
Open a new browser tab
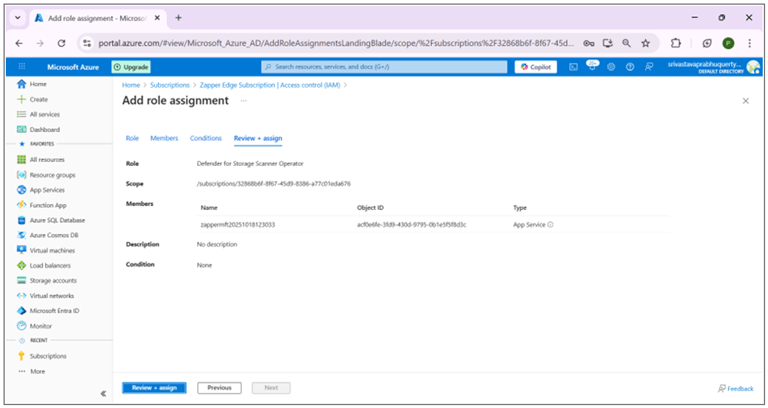(x=178, y=18)
